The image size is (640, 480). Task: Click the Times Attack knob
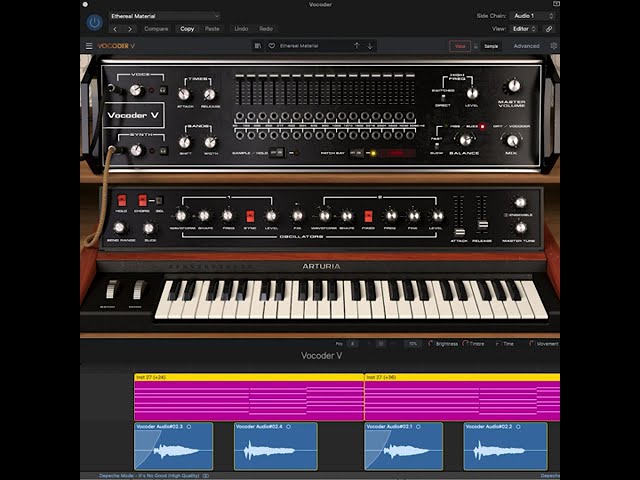184,94
